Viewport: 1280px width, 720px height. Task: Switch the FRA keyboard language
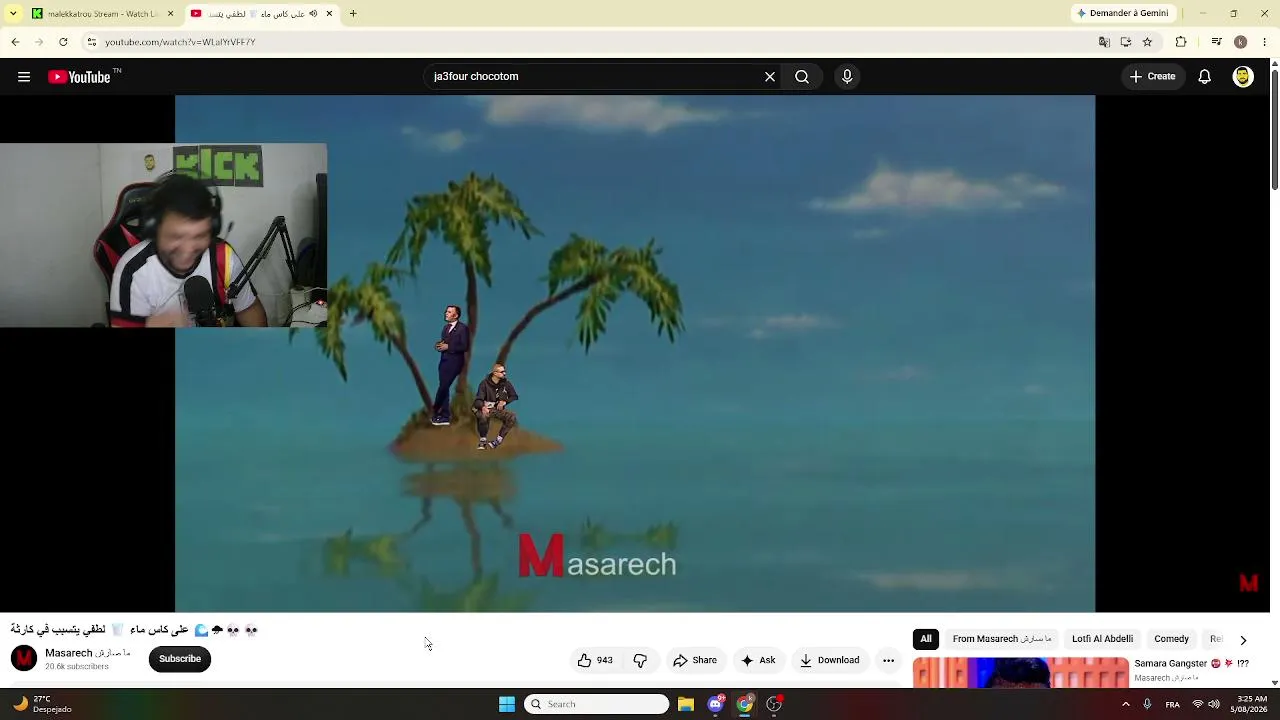(x=1172, y=704)
